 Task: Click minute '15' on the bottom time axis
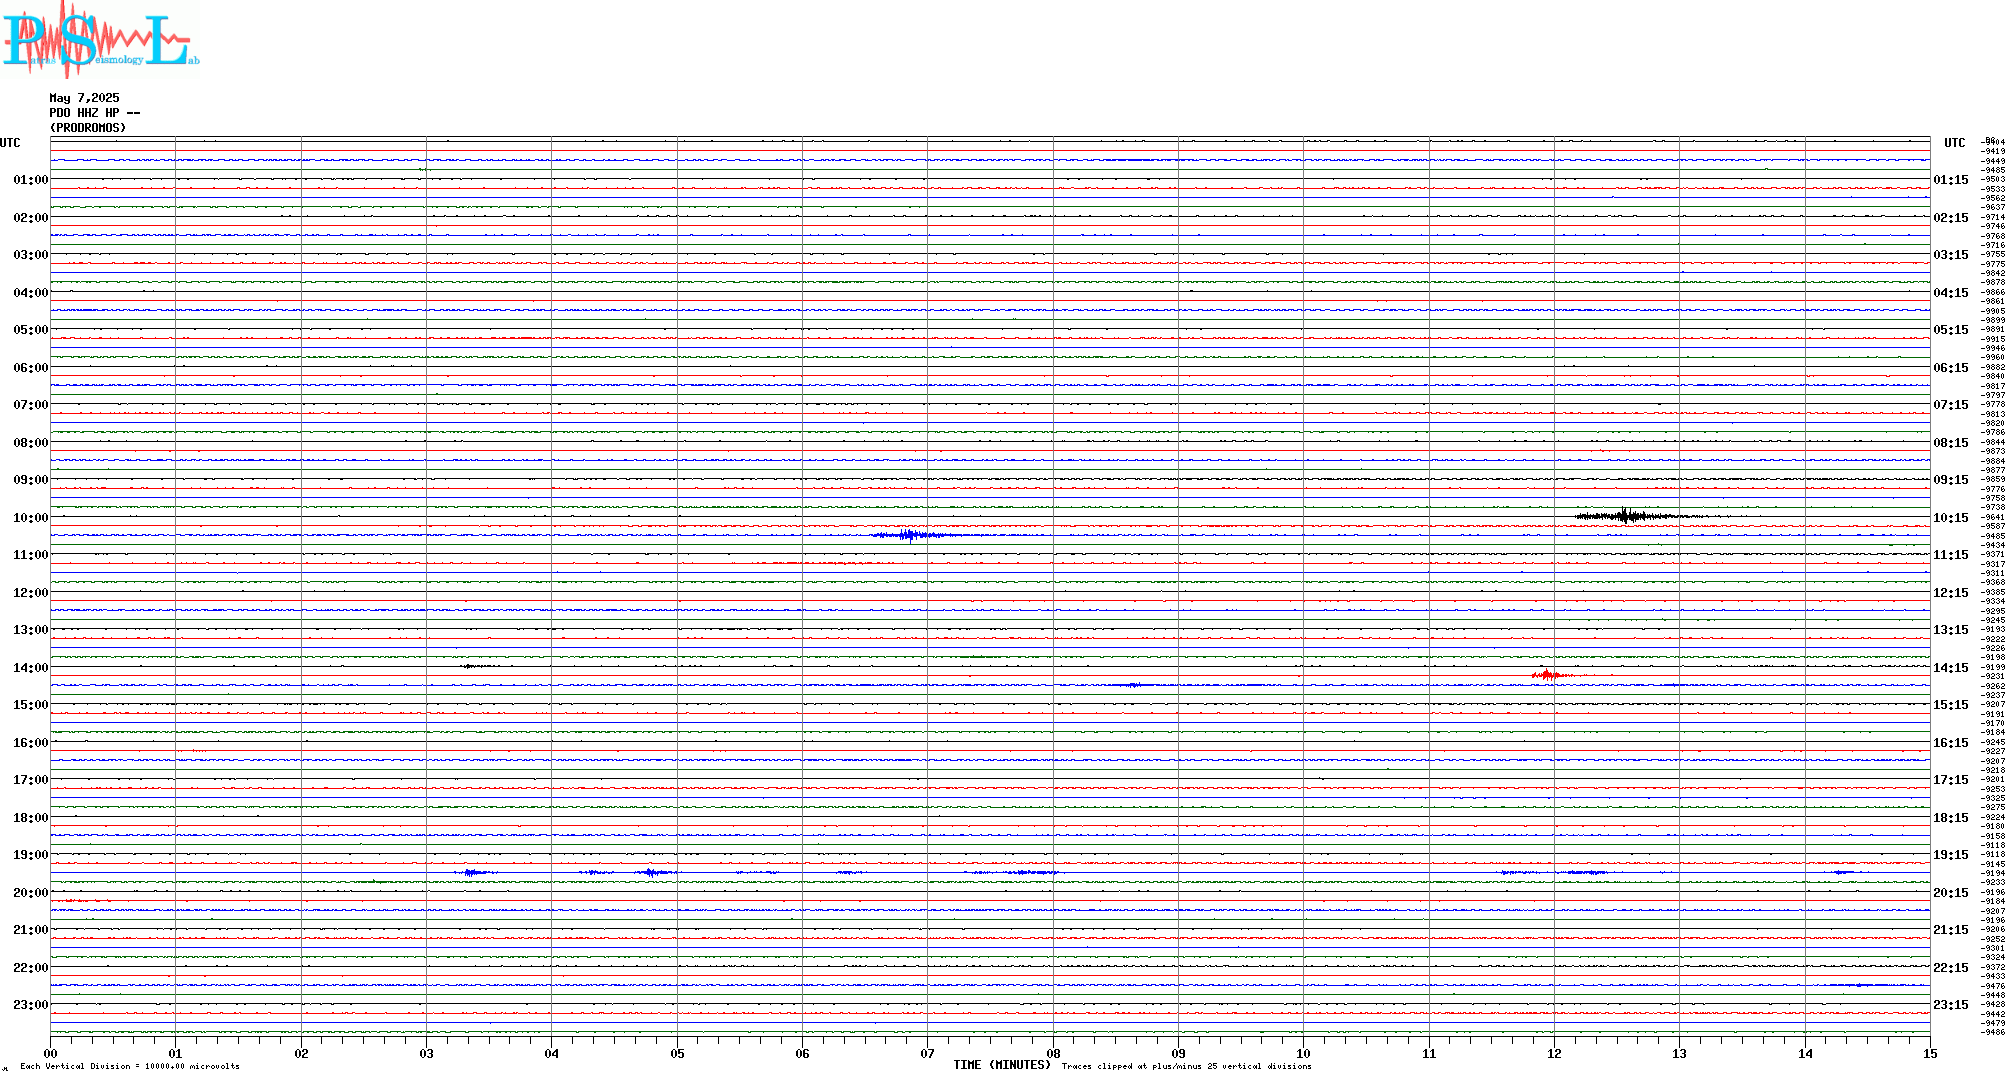1930,1053
